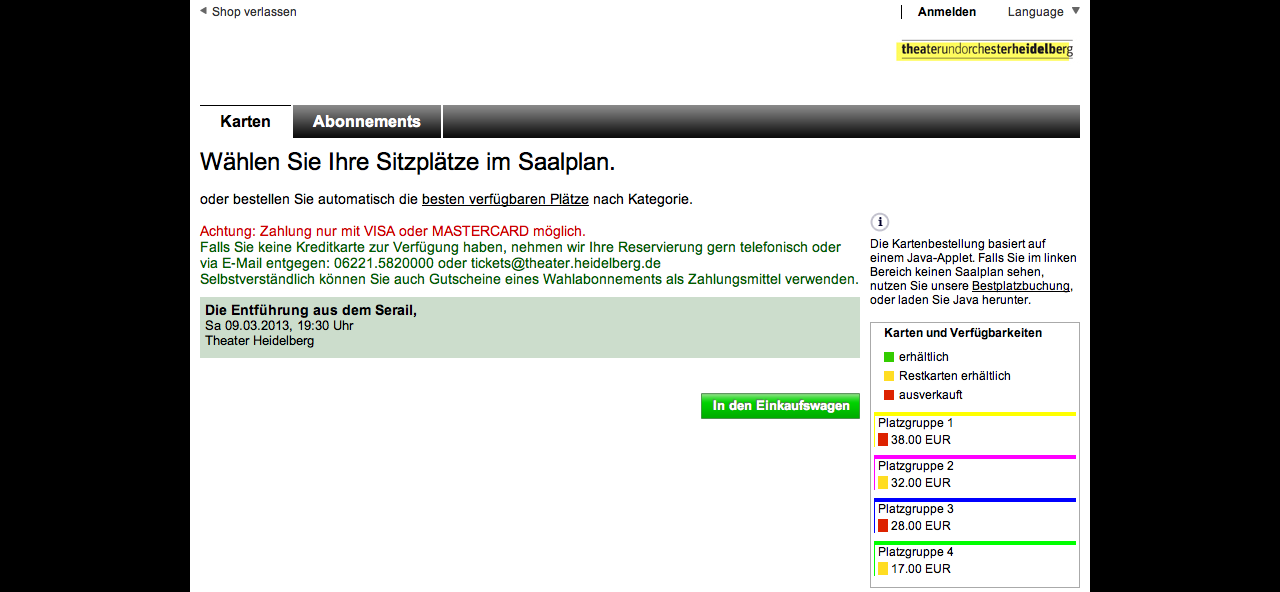Click the red ausverkauft legend square

tap(889, 395)
